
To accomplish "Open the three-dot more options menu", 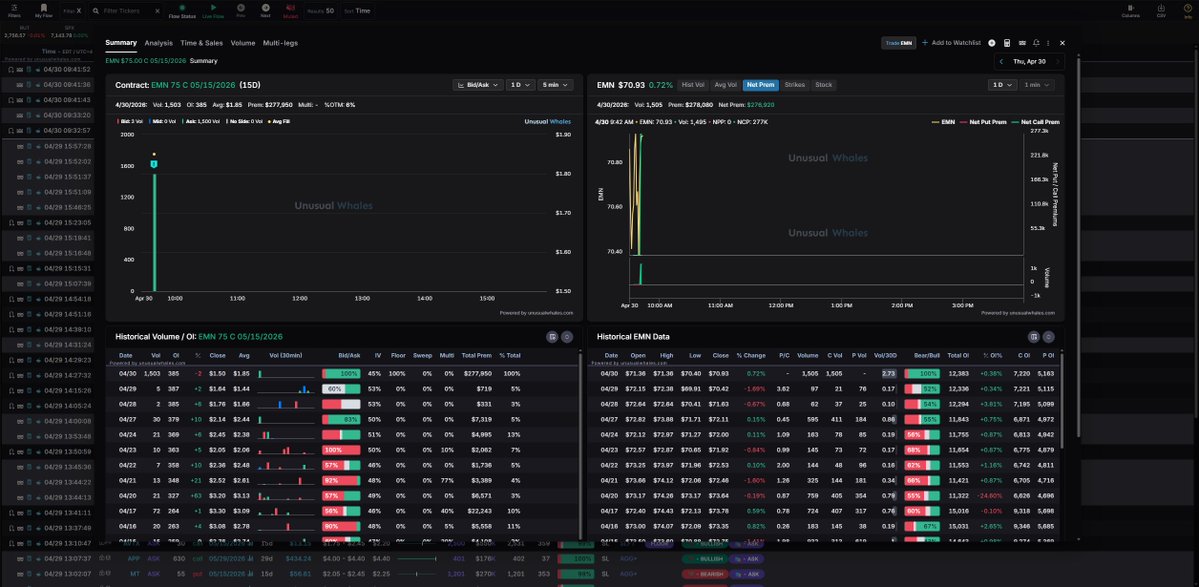I will tap(1048, 44).
